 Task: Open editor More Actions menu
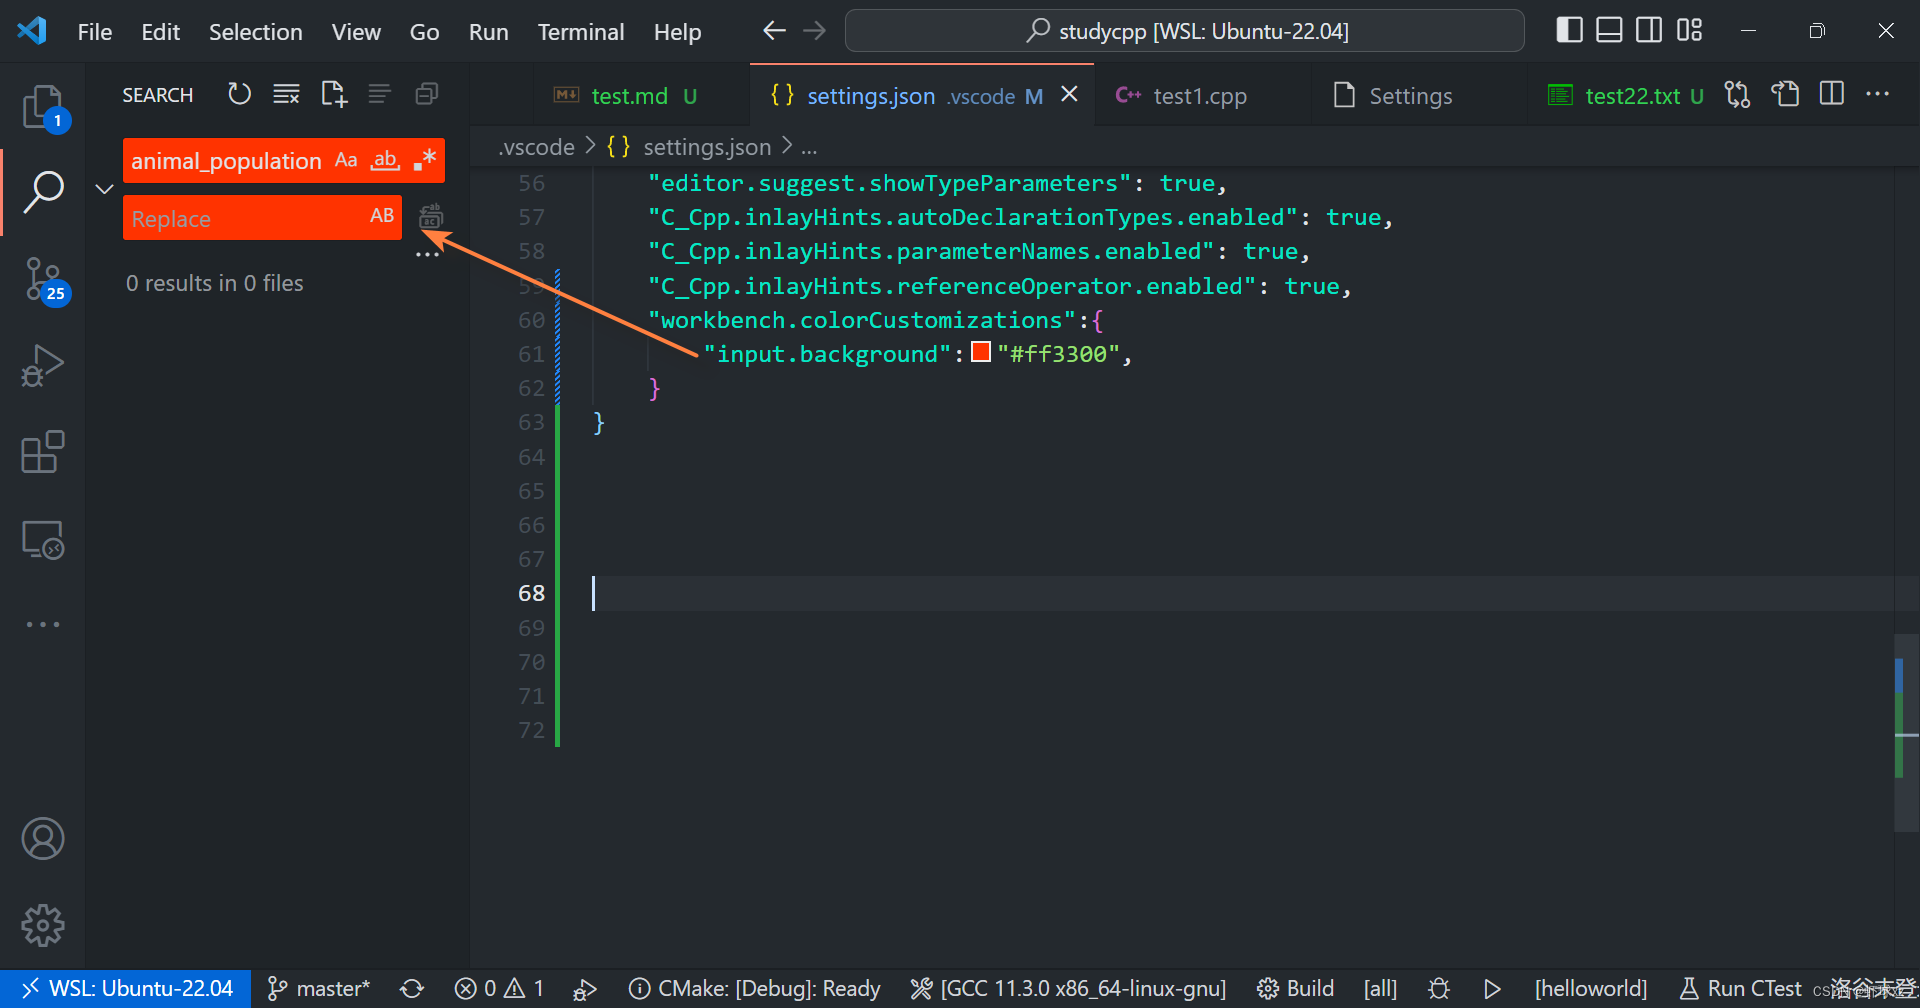pos(1878,94)
